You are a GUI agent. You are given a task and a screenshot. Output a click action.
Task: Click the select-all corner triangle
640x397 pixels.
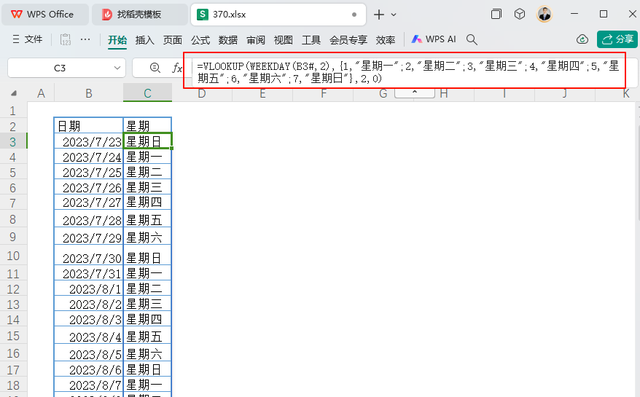click(x=14, y=93)
